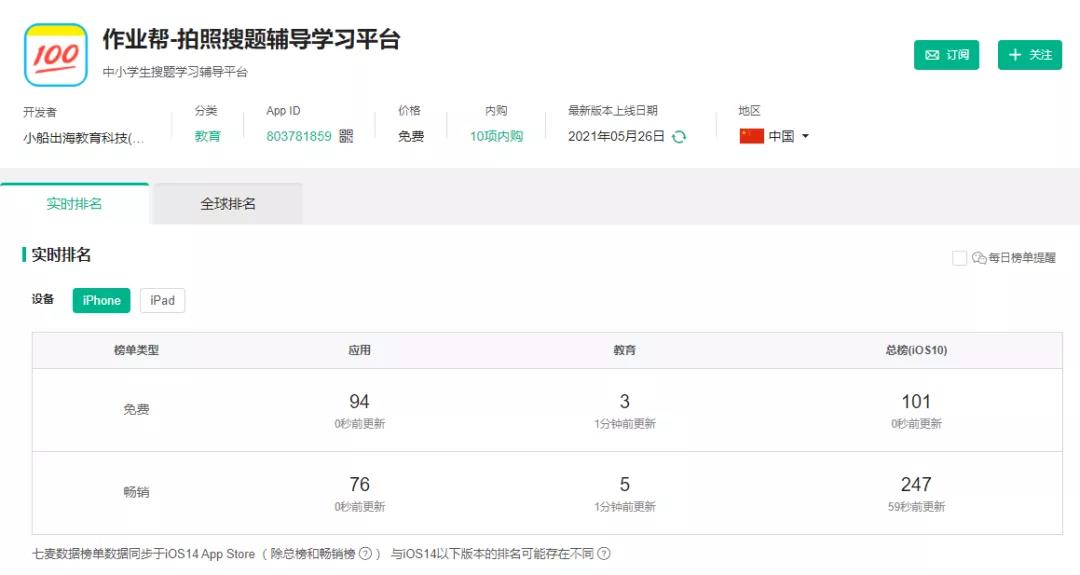Enable the 每日榜单提醒 checkbox
1080x575 pixels.
pos(959,258)
